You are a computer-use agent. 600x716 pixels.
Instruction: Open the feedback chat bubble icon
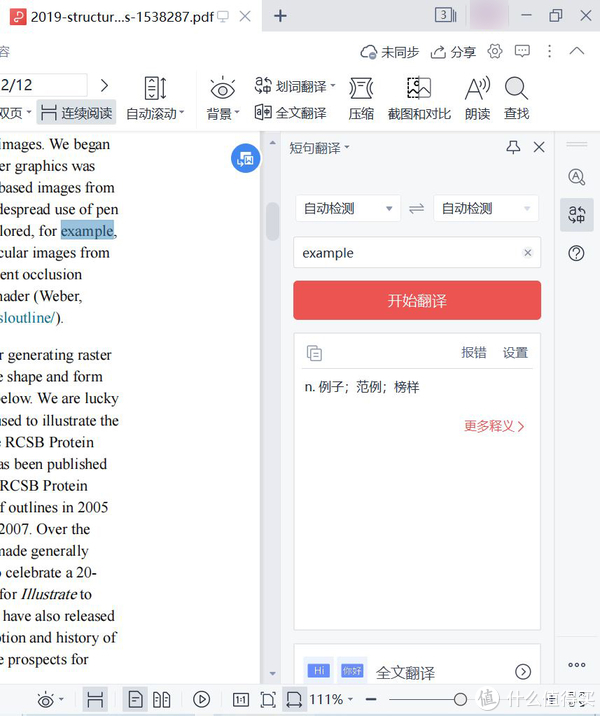(522, 51)
